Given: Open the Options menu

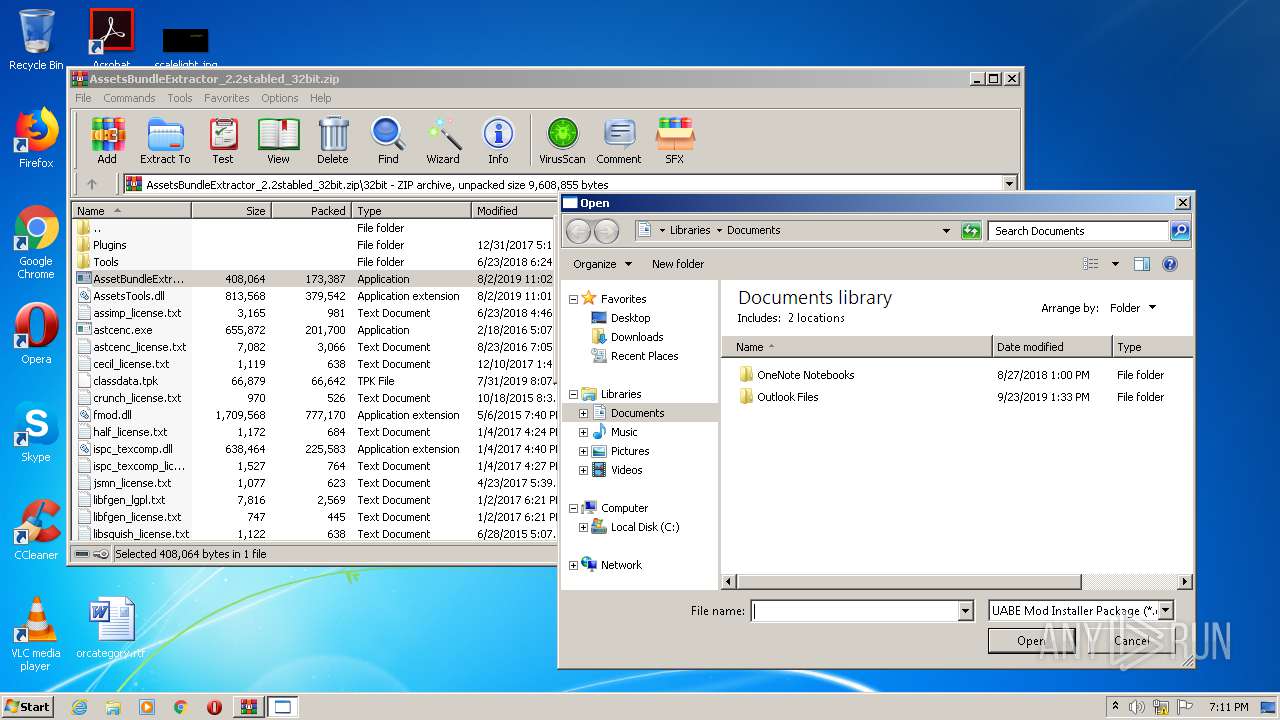Looking at the screenshot, I should [280, 98].
